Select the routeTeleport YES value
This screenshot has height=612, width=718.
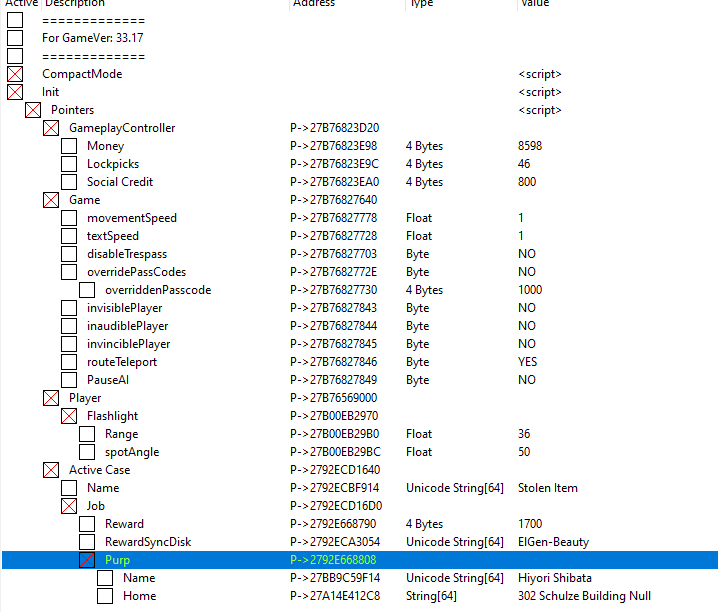pos(527,362)
